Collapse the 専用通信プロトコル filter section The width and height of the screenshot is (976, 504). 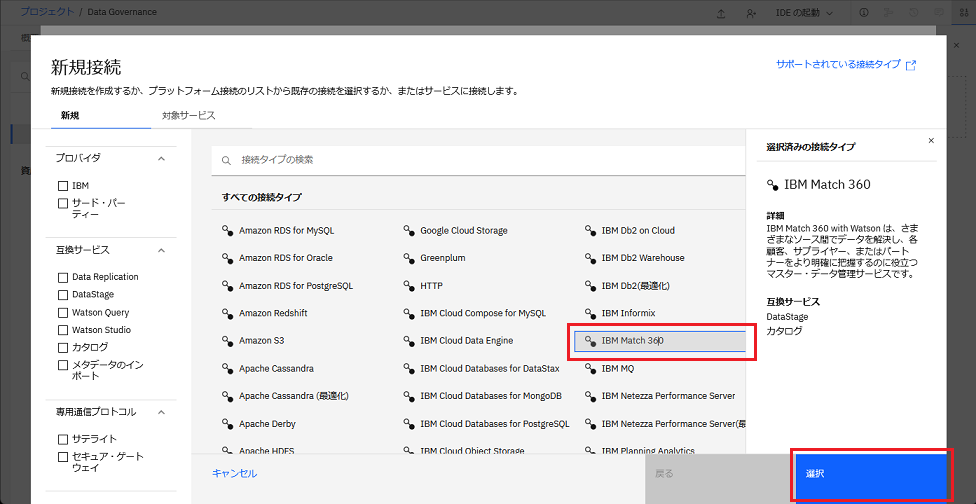click(x=161, y=412)
